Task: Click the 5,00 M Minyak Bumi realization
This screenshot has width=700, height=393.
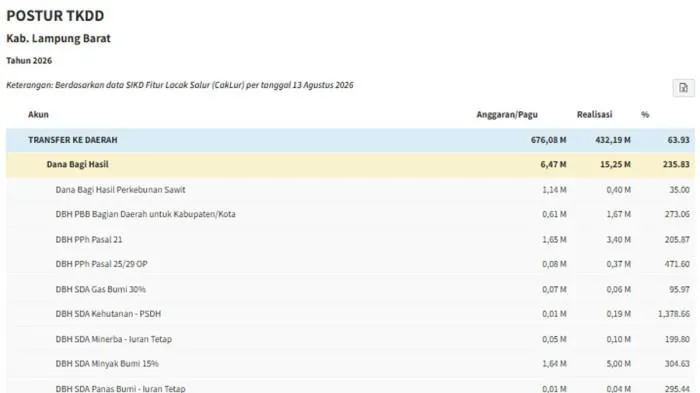Action: [x=619, y=364]
